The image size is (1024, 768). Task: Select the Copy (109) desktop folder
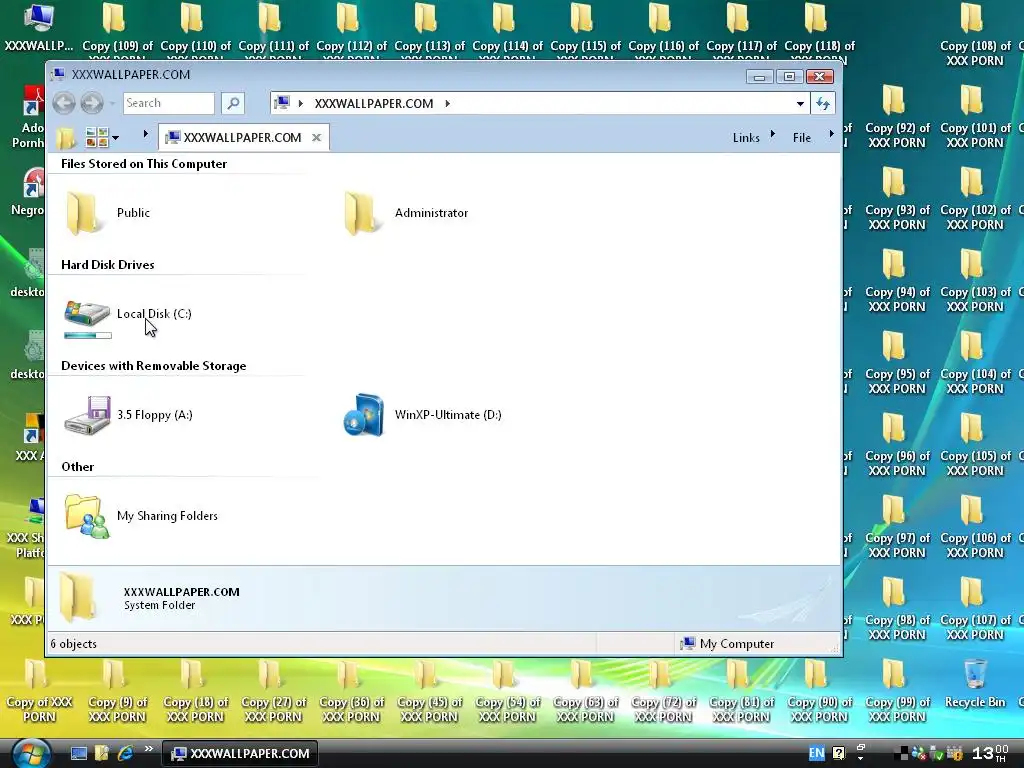pyautogui.click(x=117, y=29)
